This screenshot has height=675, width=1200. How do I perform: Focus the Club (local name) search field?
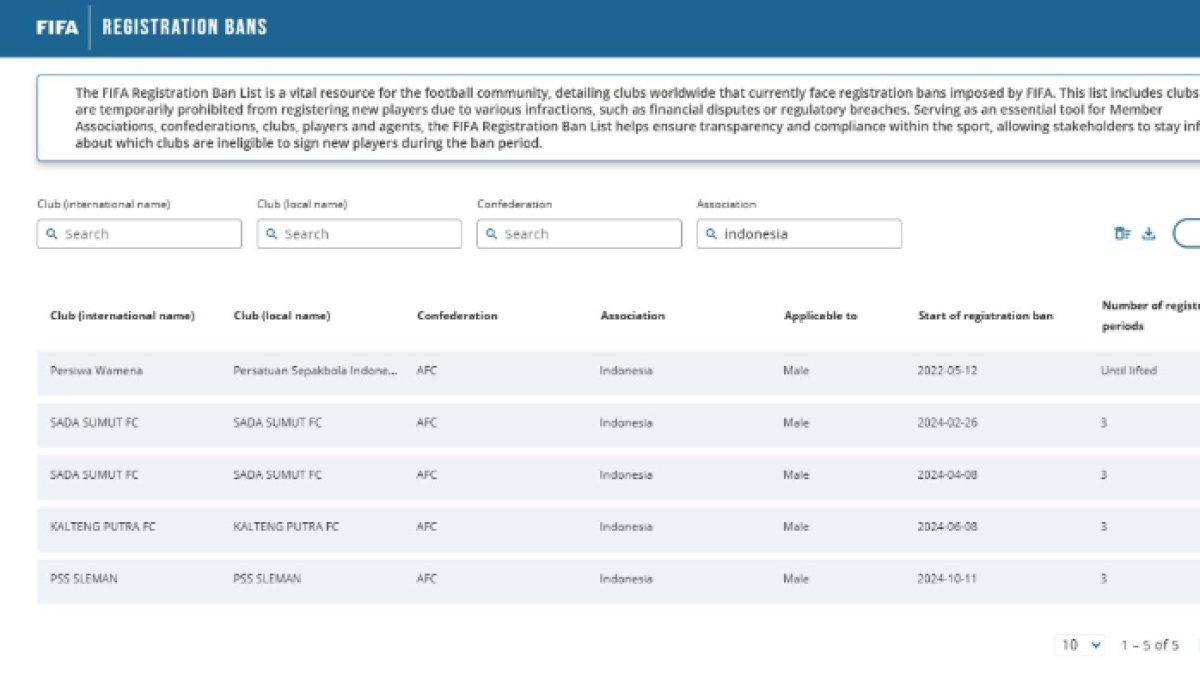[x=359, y=234]
